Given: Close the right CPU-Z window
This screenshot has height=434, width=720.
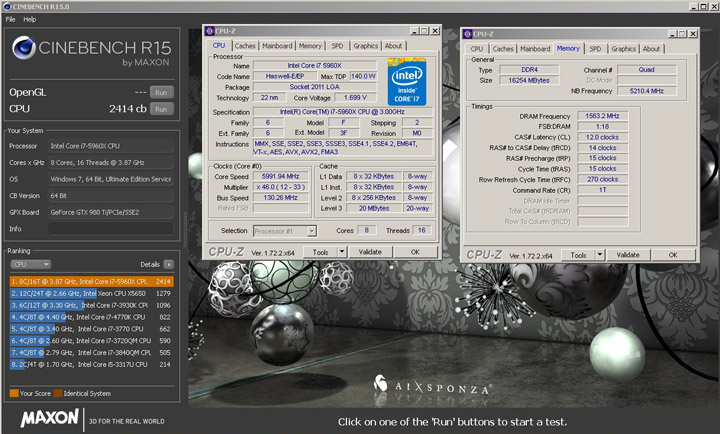Looking at the screenshot, I should [693, 34].
